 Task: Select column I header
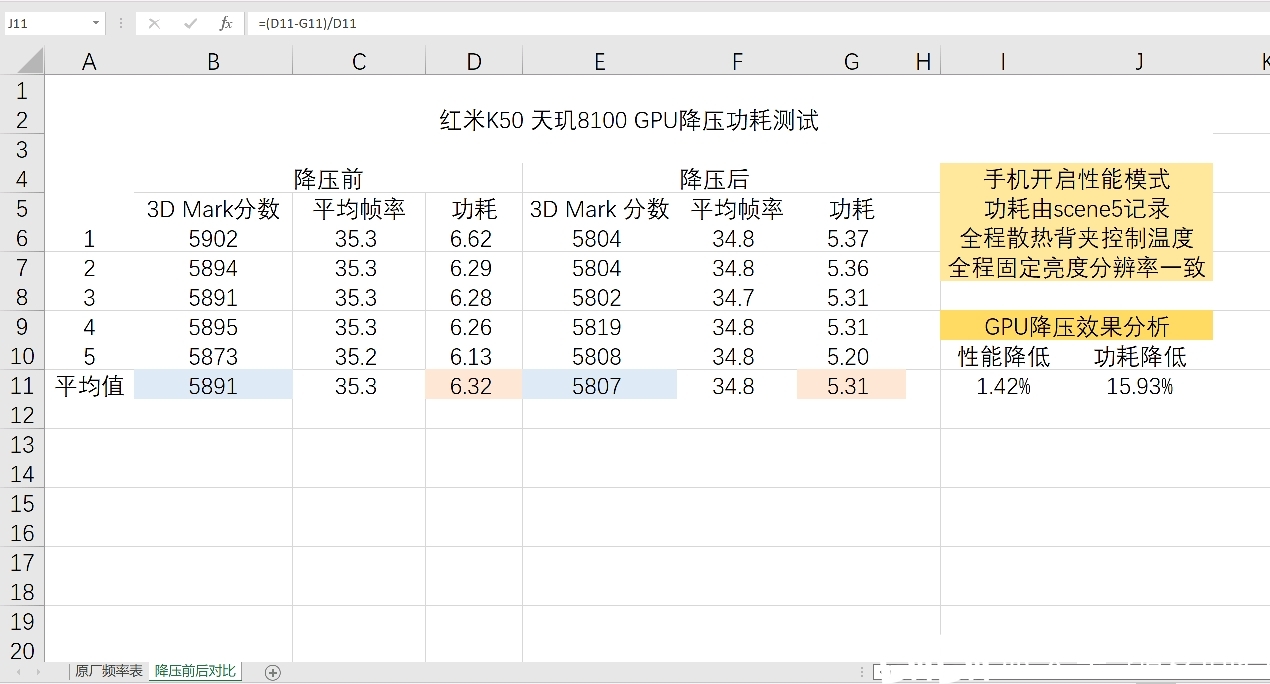click(x=1003, y=62)
